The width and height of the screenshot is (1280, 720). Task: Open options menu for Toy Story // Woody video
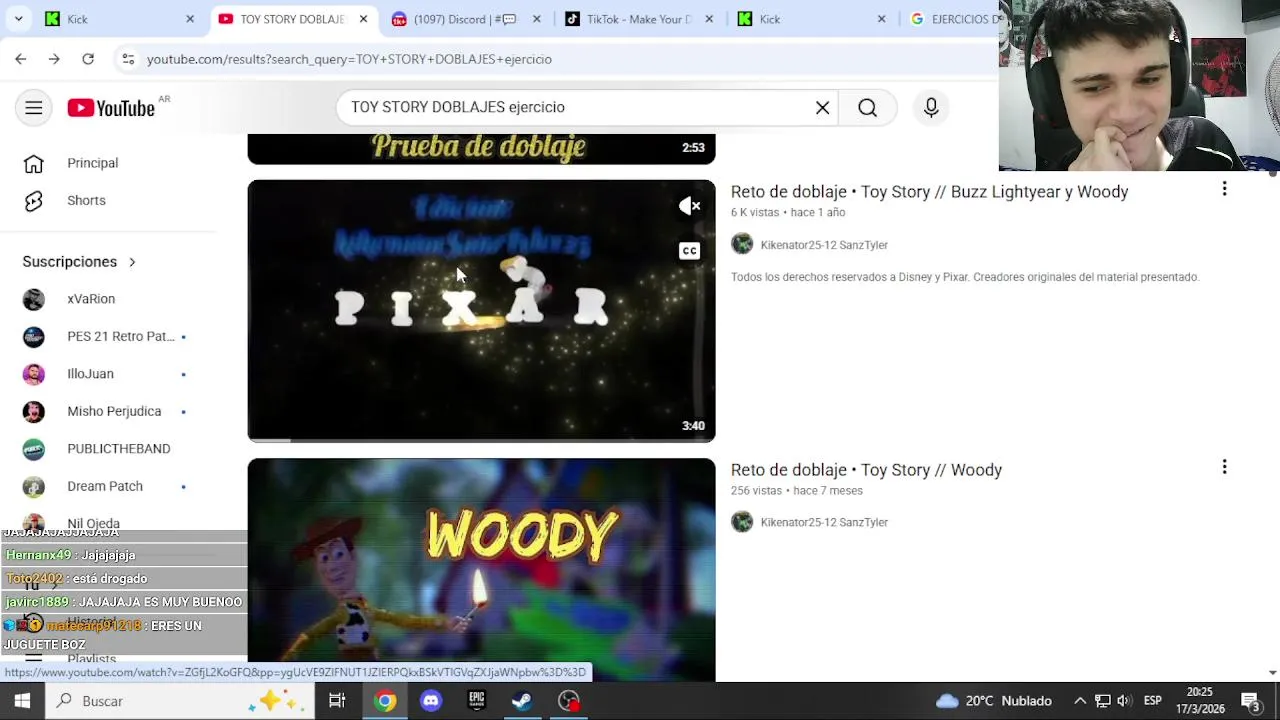[x=1224, y=467]
